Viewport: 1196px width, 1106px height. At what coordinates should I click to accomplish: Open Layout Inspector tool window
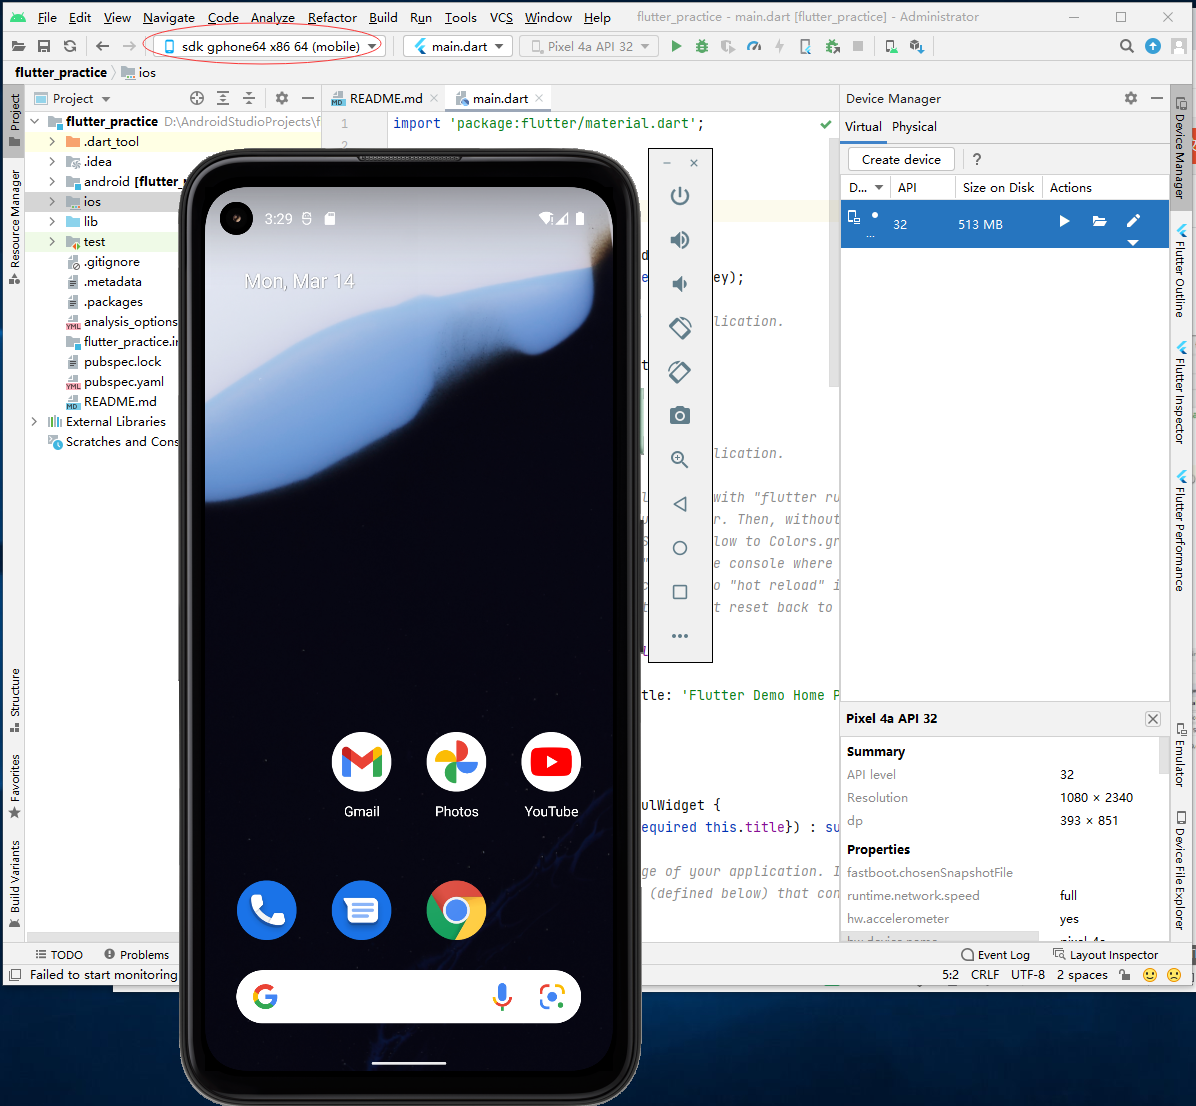(x=1105, y=955)
